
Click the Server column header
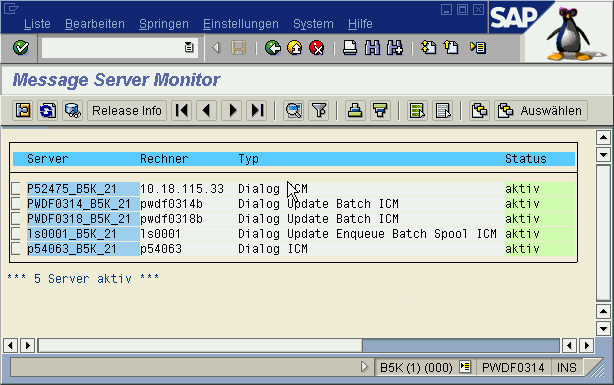(48, 159)
